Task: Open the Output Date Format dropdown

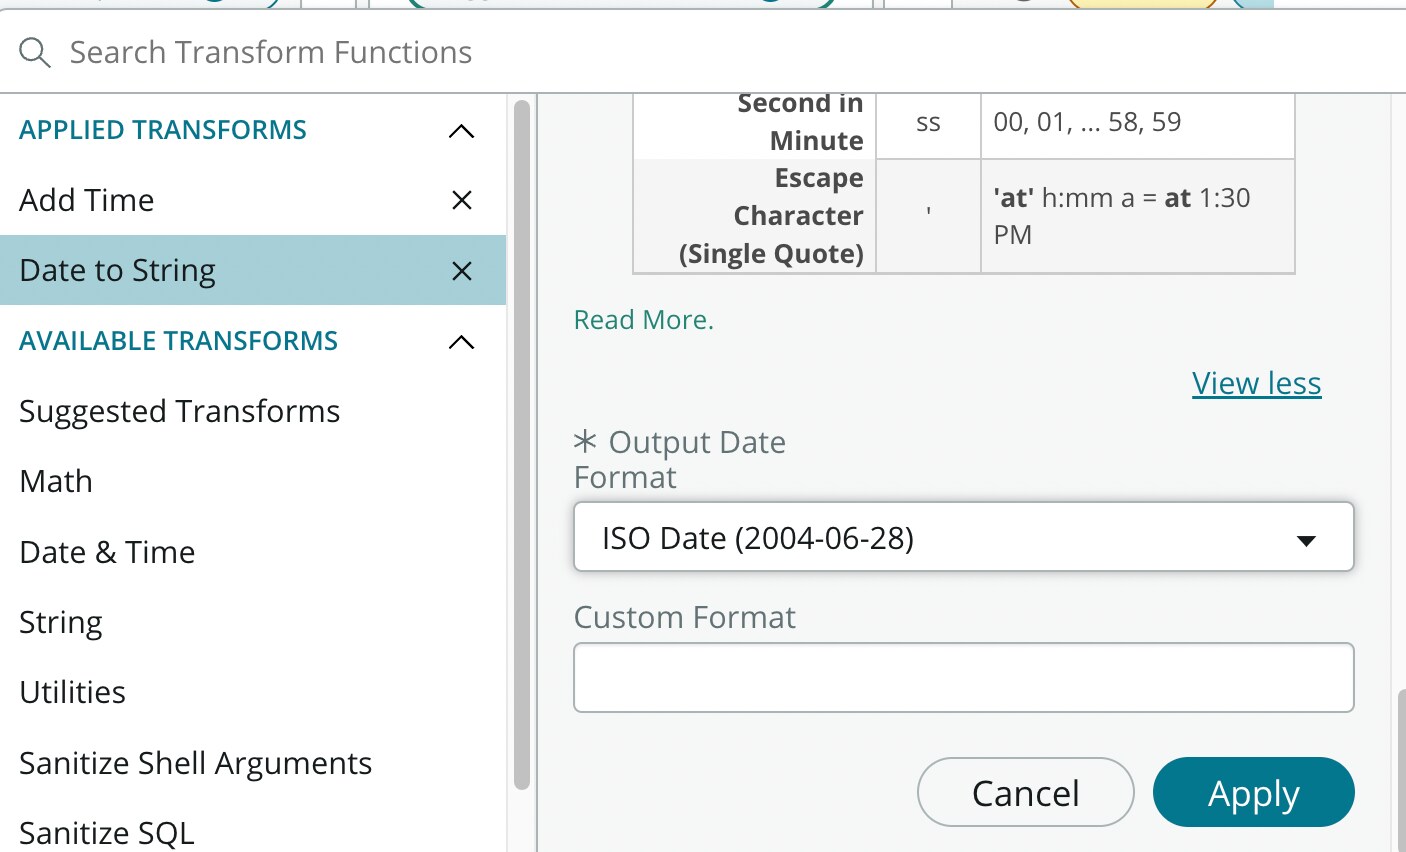Action: 963,538
